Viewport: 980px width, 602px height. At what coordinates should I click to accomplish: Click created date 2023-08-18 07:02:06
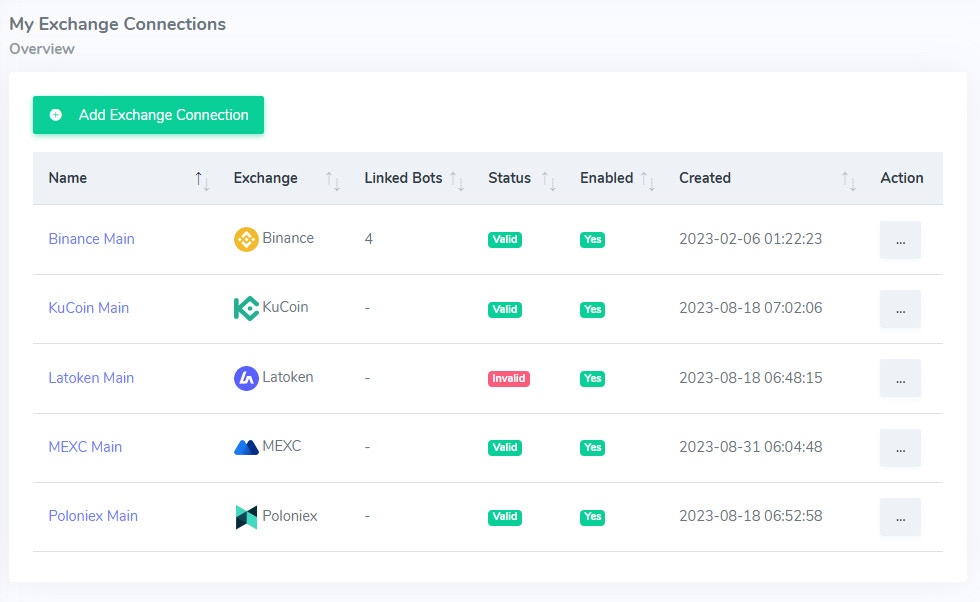[751, 308]
